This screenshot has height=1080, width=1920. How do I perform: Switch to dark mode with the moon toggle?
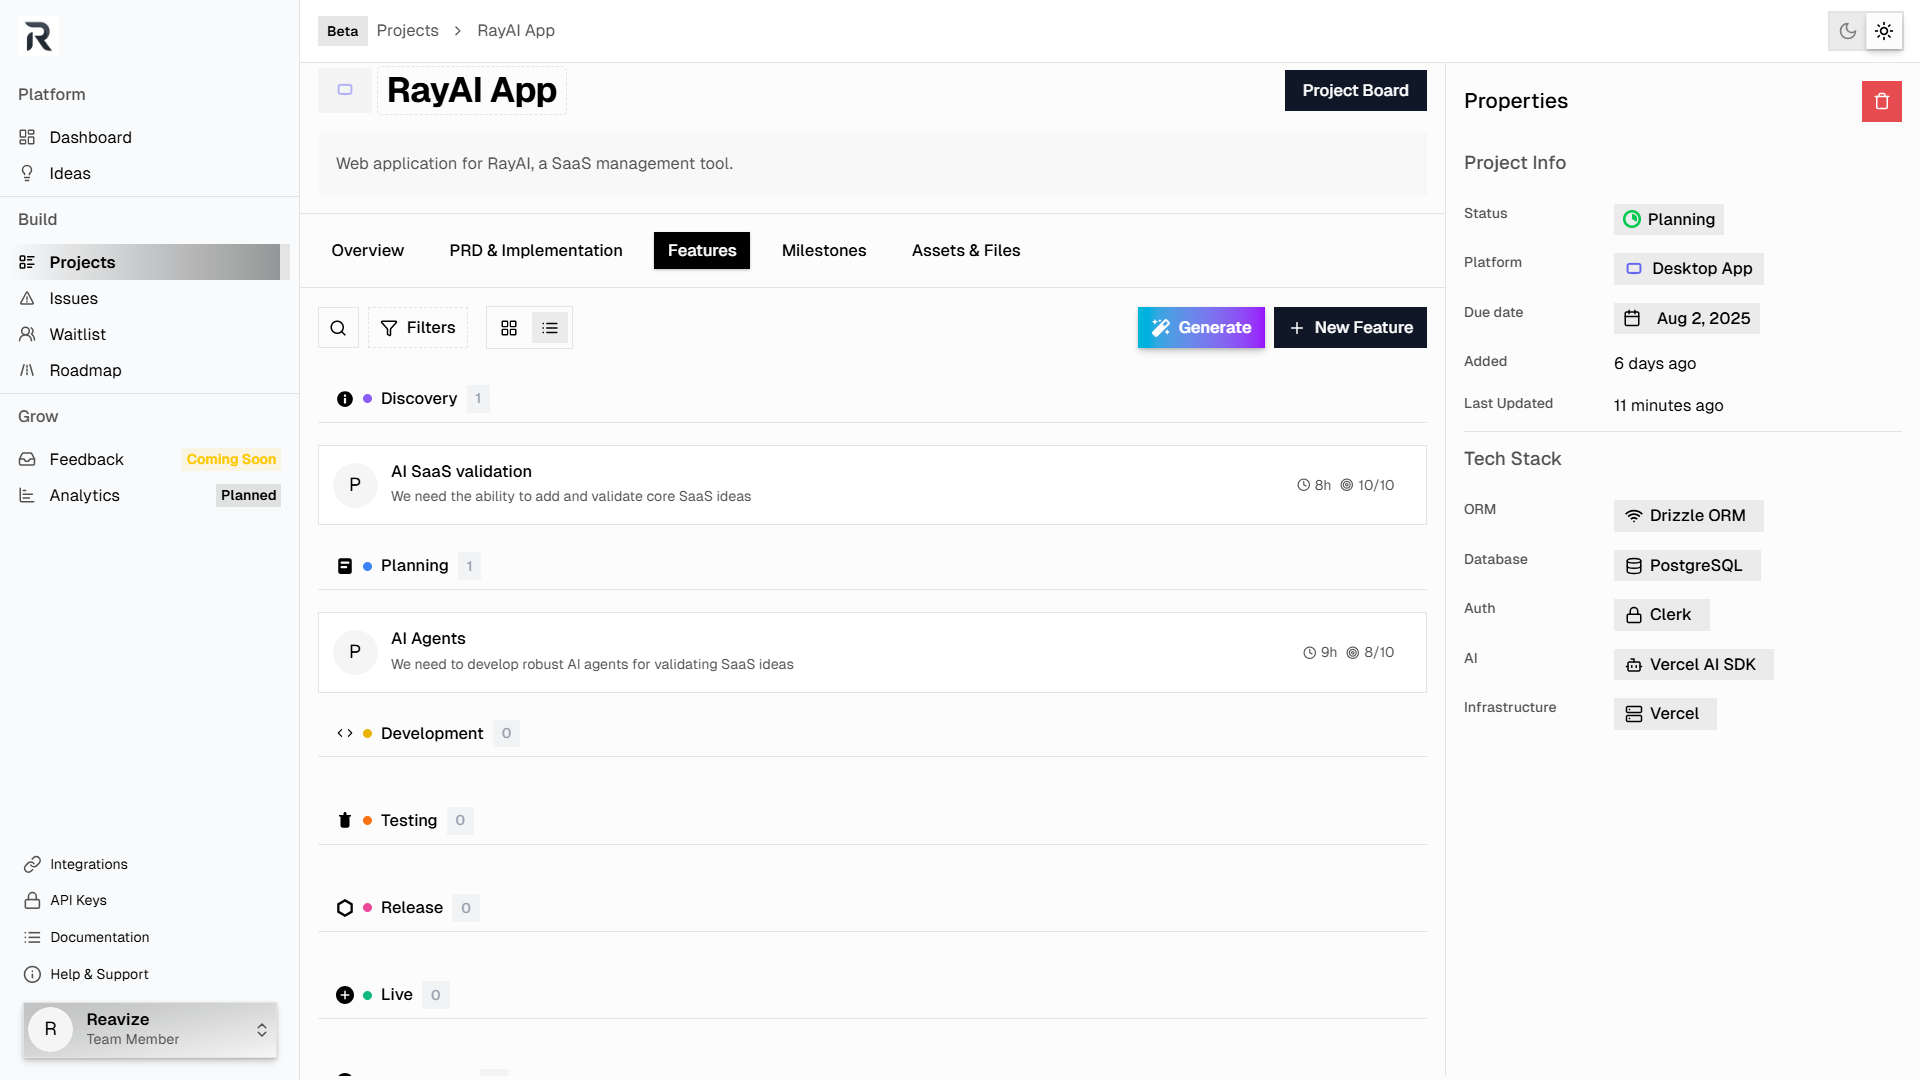(x=1847, y=31)
